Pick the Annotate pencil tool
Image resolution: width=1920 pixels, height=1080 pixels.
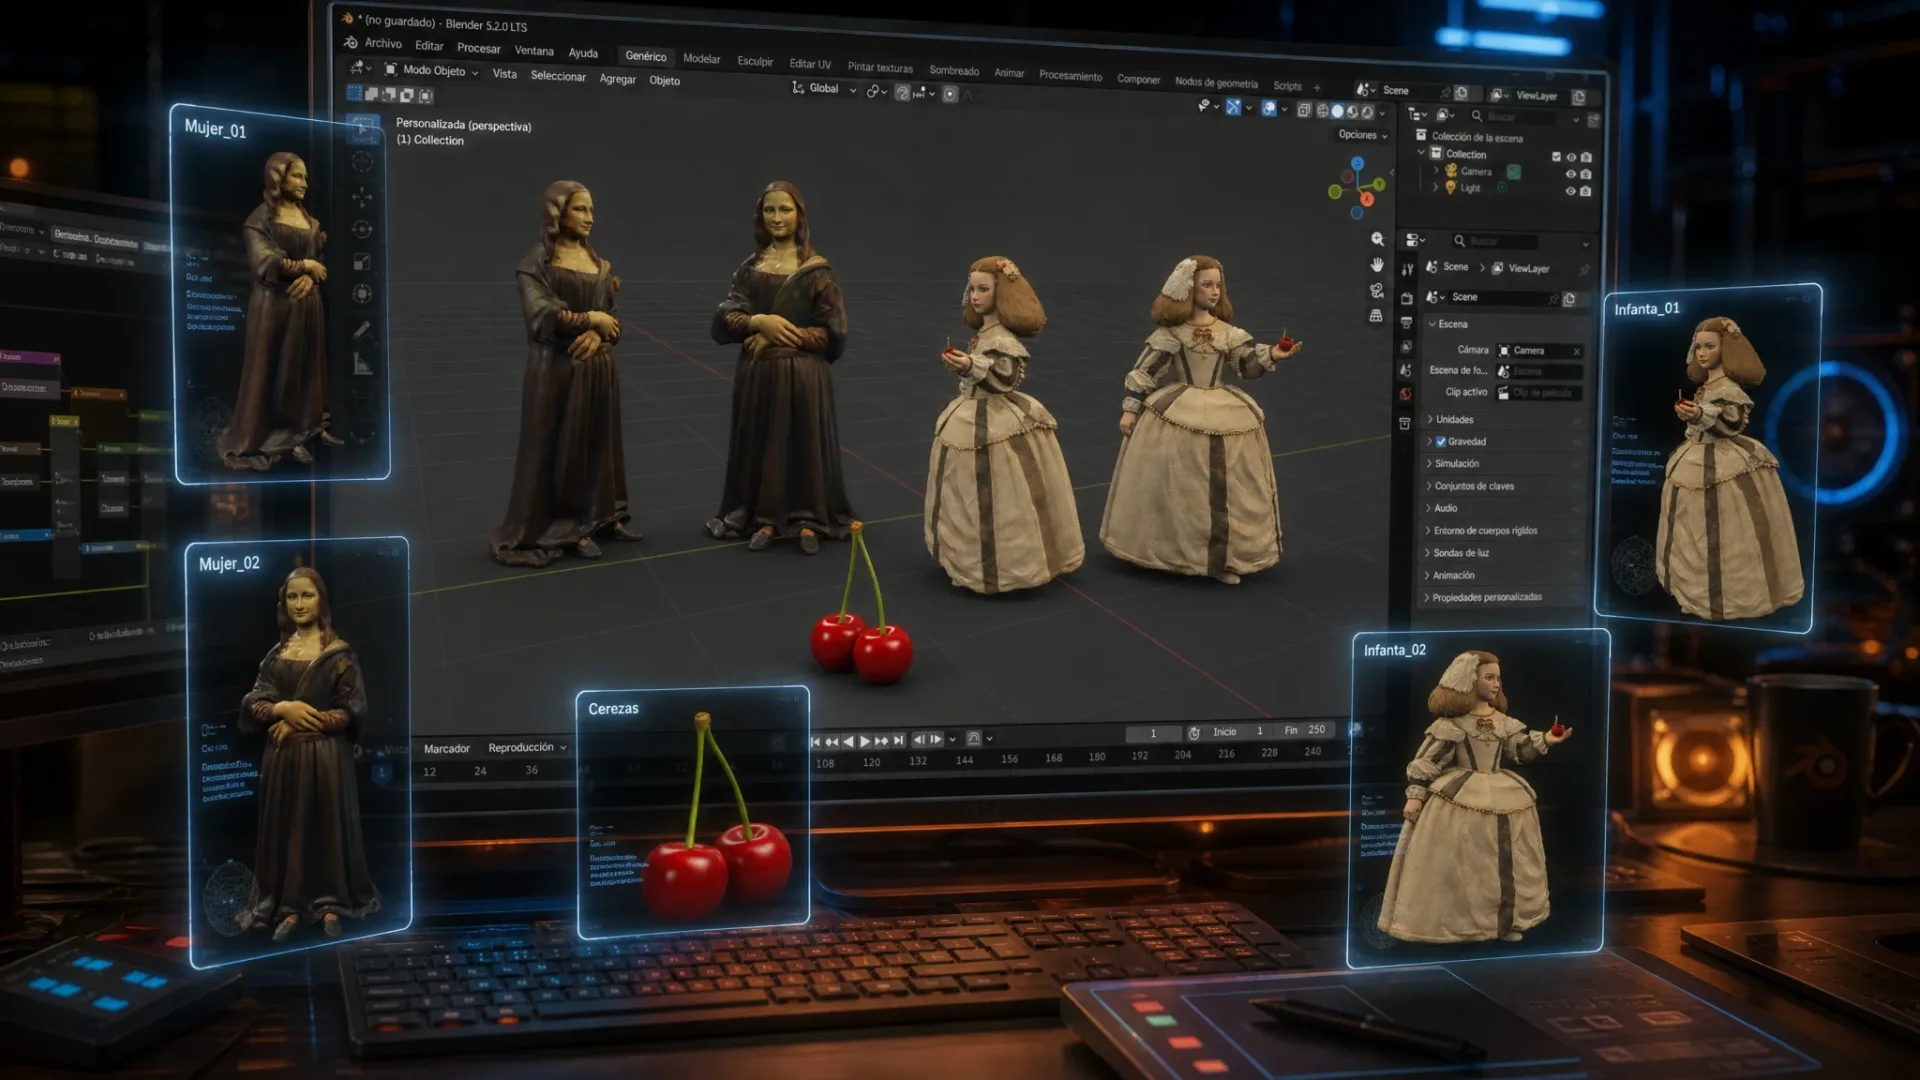click(x=362, y=329)
